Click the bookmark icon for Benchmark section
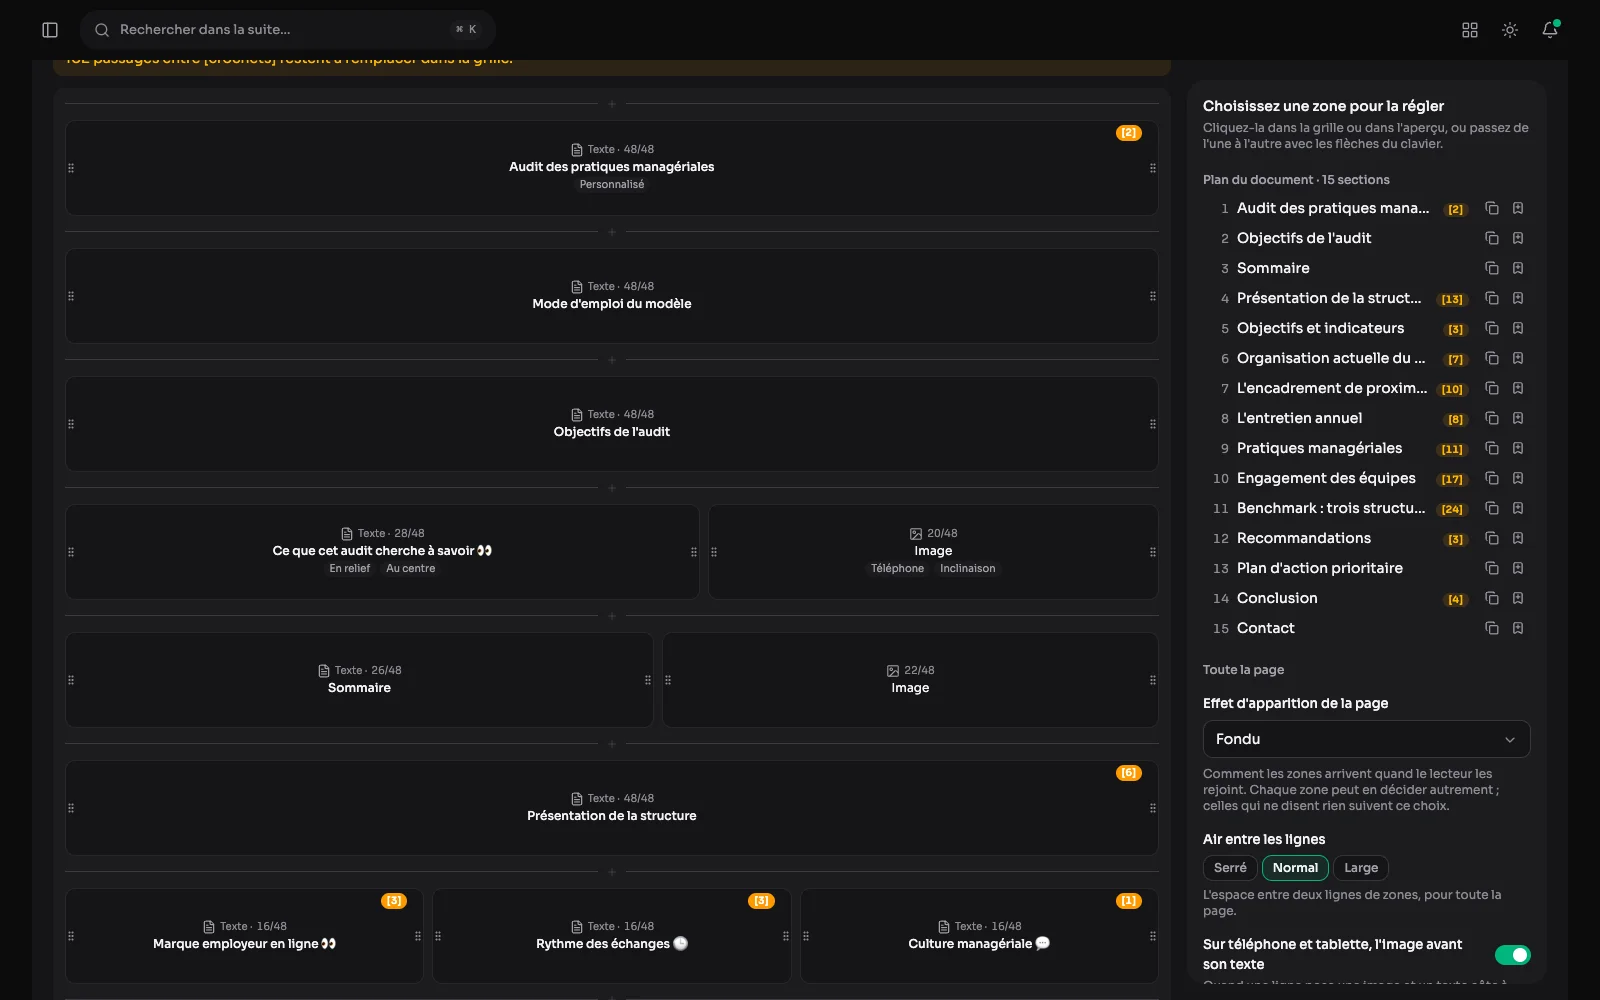Image resolution: width=1600 pixels, height=1000 pixels. coord(1518,508)
